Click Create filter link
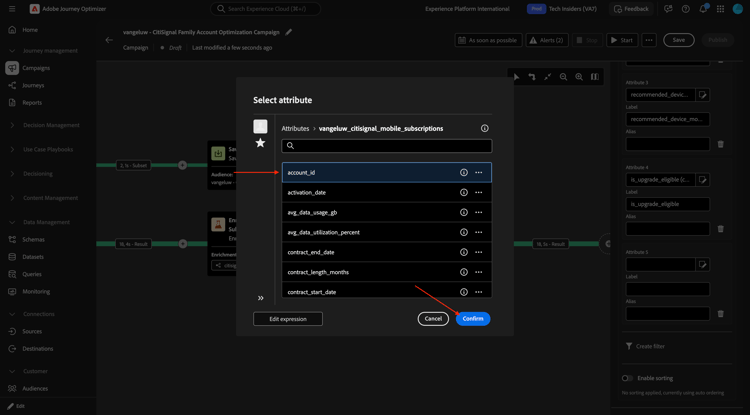The width and height of the screenshot is (750, 415). point(645,346)
